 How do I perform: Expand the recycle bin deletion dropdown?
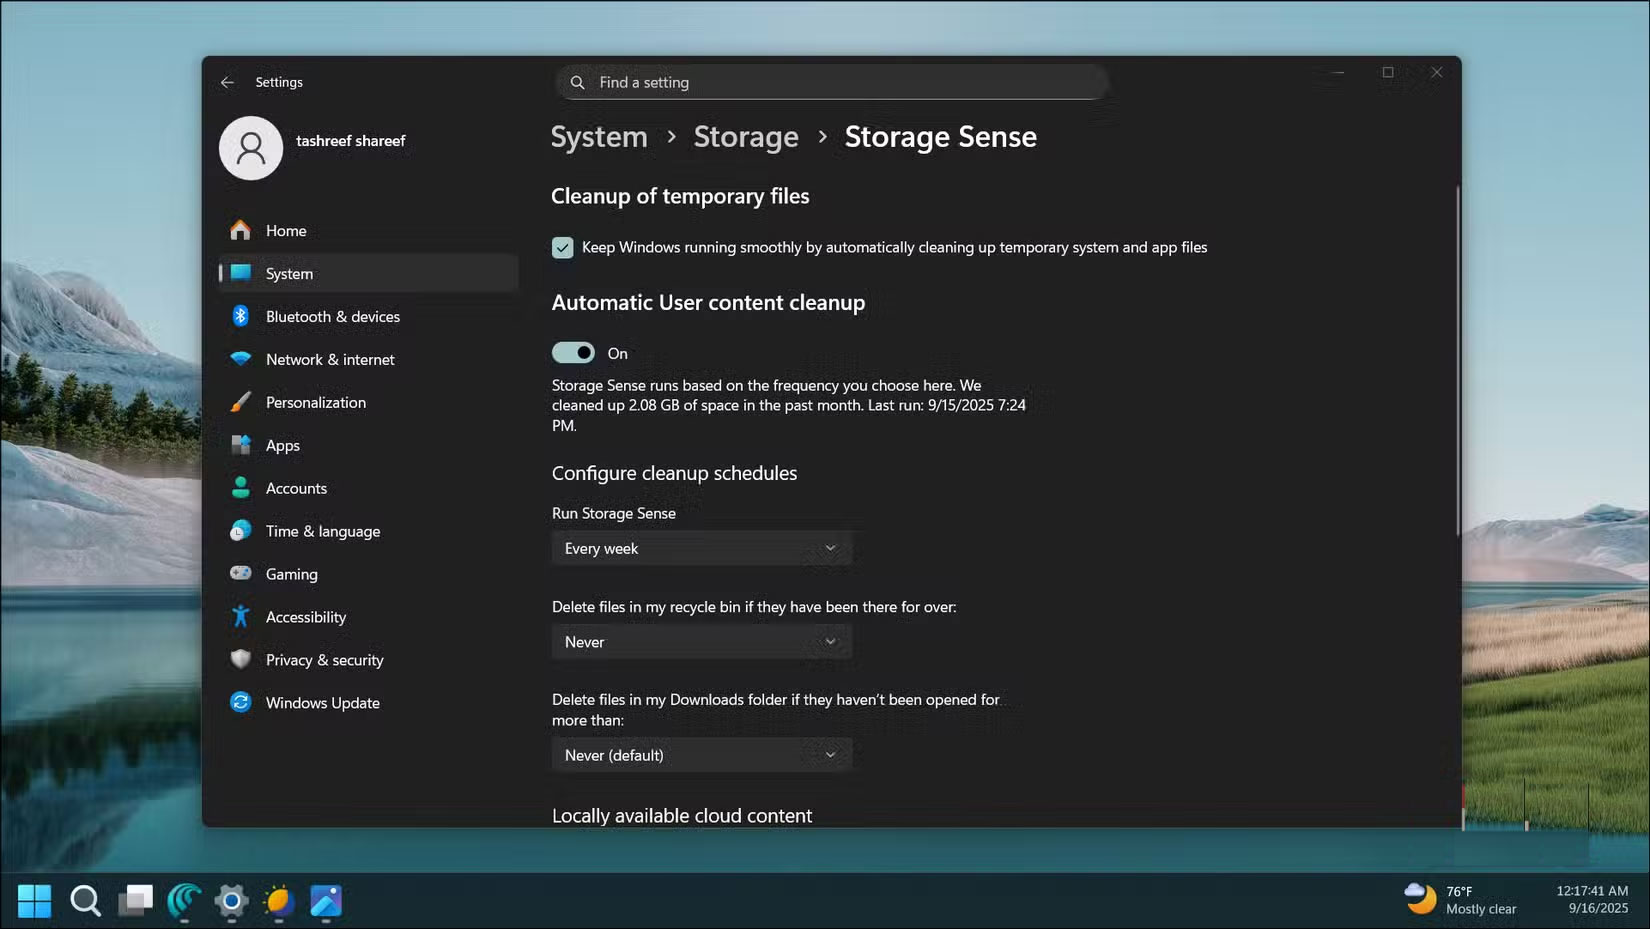tap(701, 641)
